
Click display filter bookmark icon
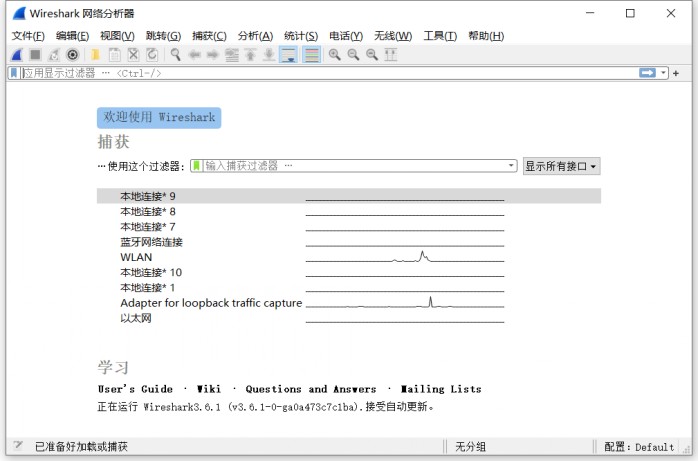pos(14,73)
